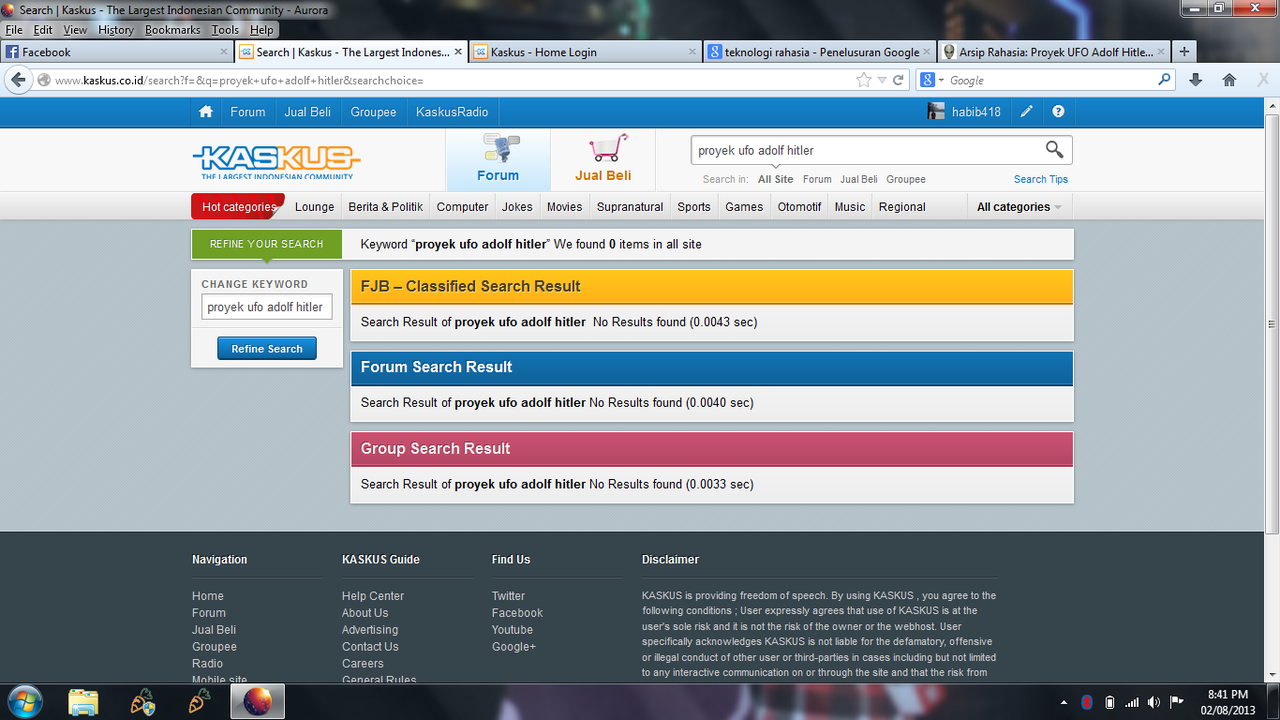Image resolution: width=1280 pixels, height=720 pixels.
Task: Go to browser home page icon
Action: click(1229, 80)
